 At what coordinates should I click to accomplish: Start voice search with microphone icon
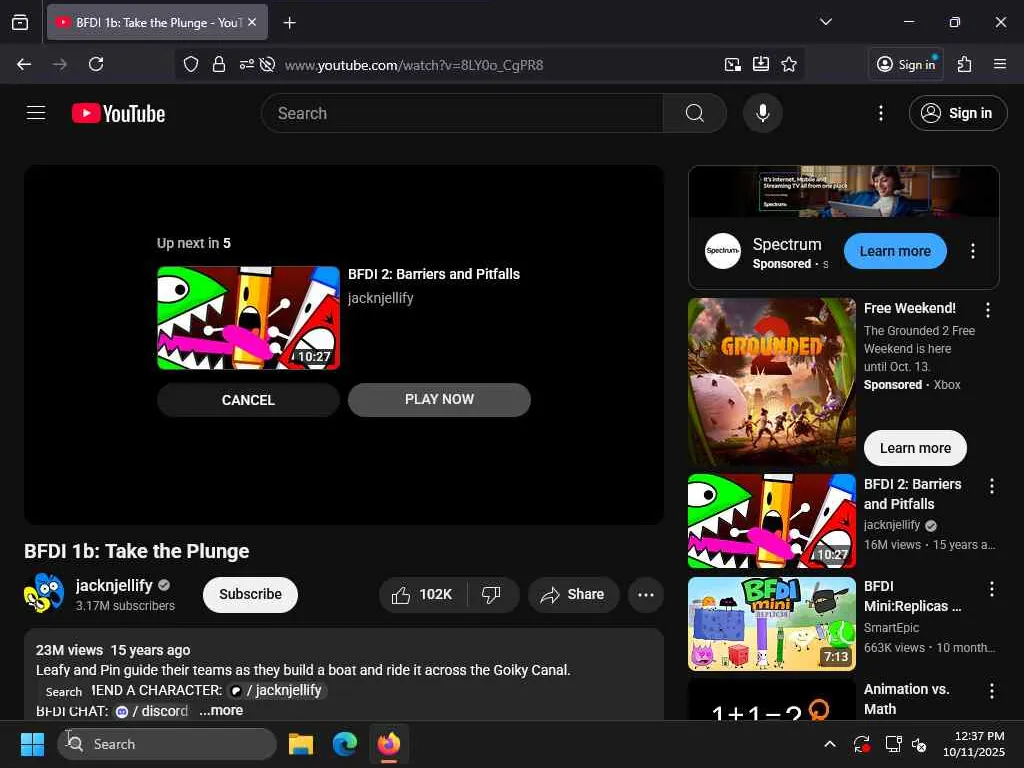762,113
